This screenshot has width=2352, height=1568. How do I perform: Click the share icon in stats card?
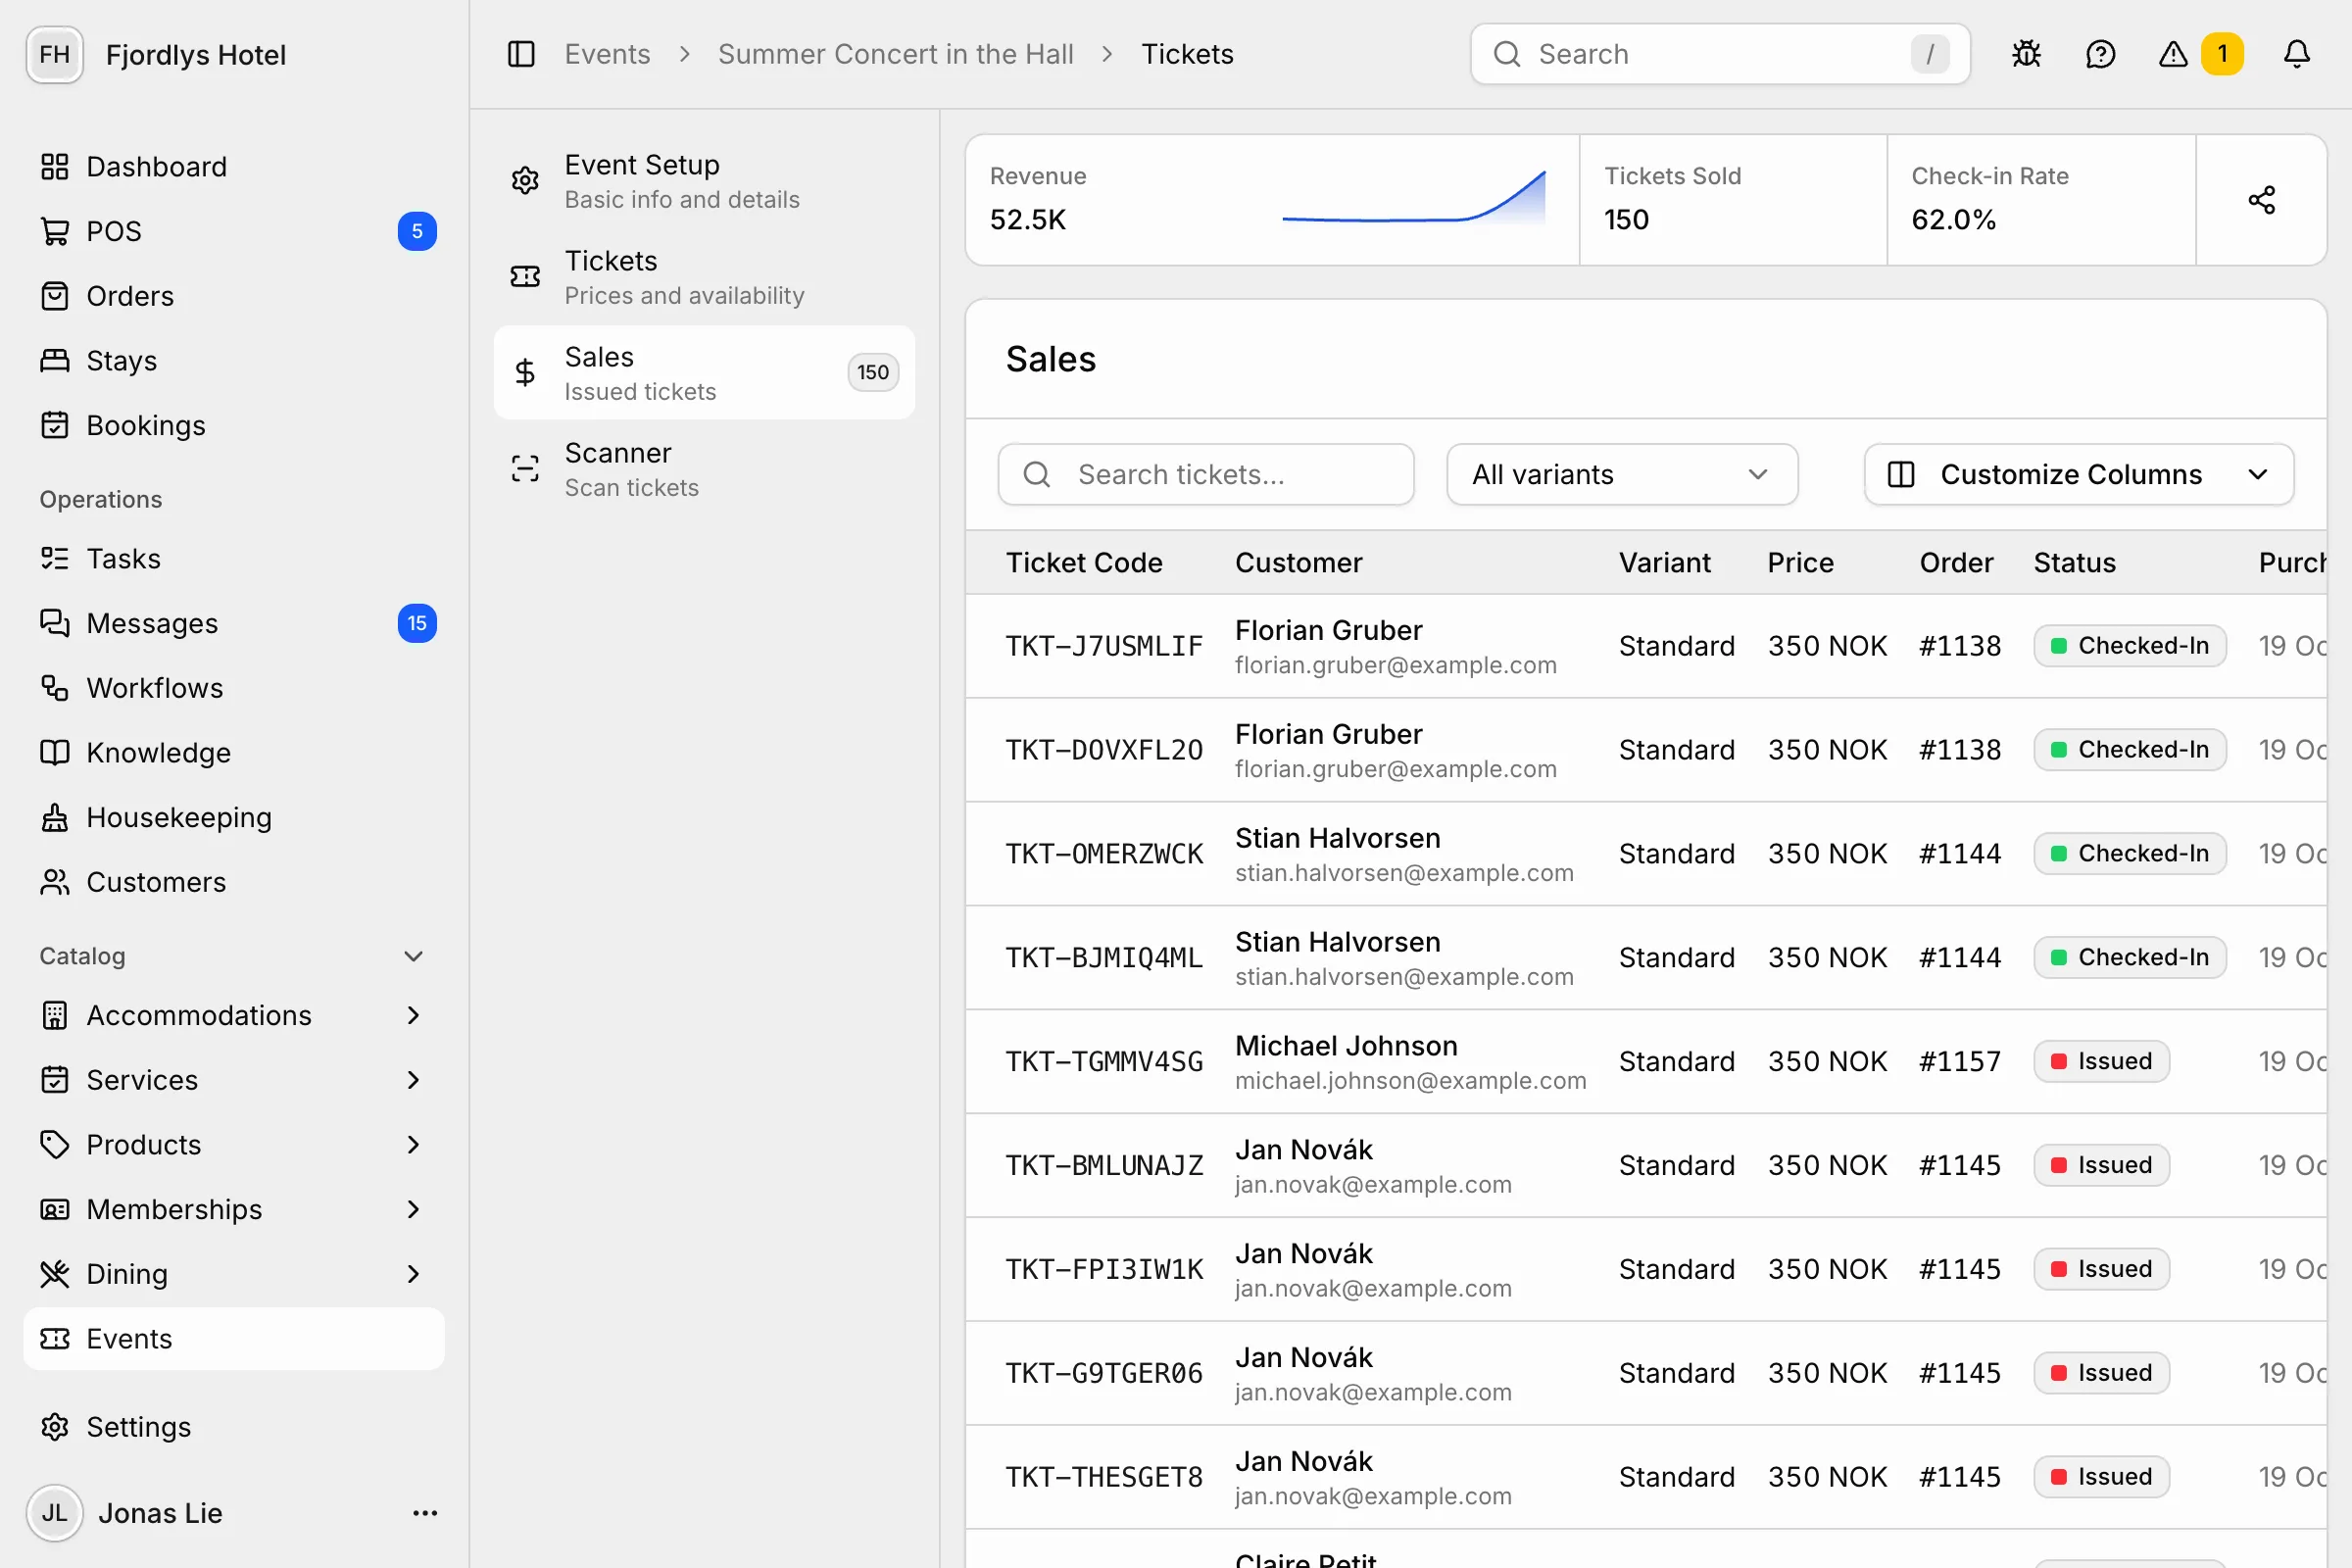click(2261, 200)
